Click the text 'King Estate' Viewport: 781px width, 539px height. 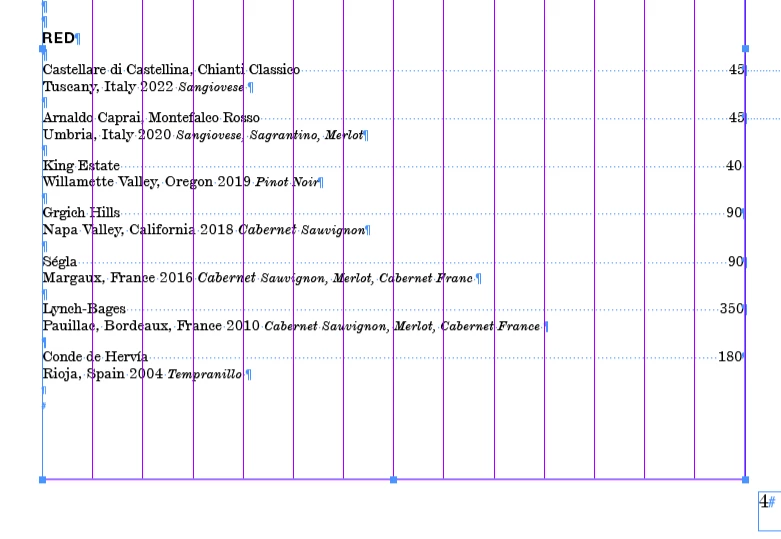[x=81, y=165]
